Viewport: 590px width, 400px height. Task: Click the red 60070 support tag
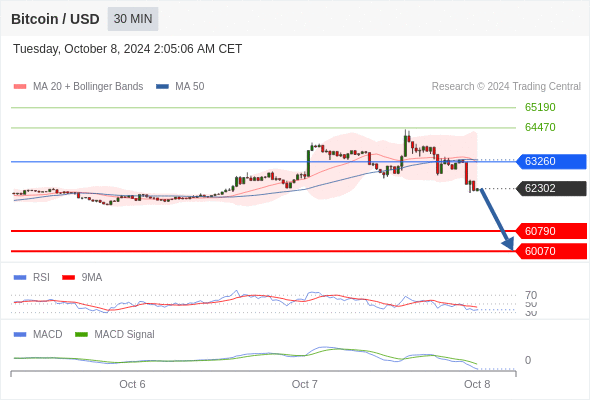551,251
